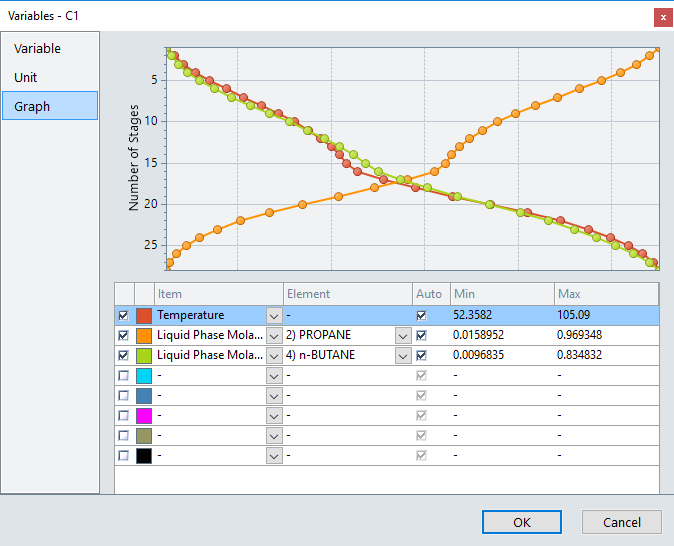The height and width of the screenshot is (546, 674).
Task: Toggle Auto checkbox for n-BUTANE row
Action: [421, 355]
